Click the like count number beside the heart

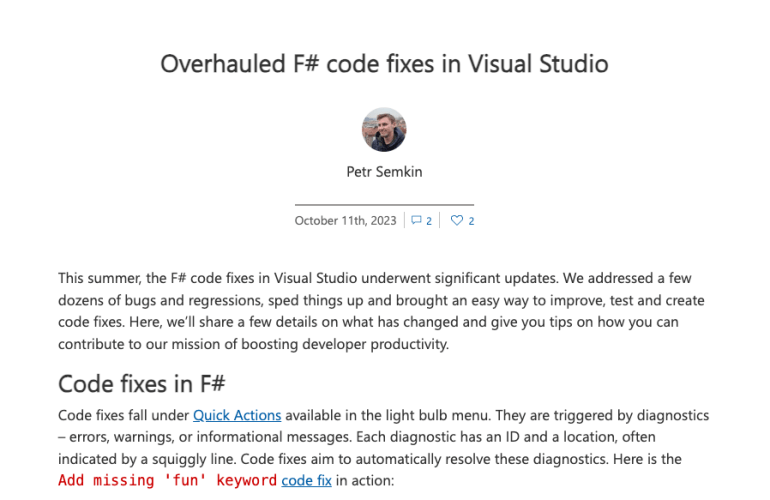(471, 221)
